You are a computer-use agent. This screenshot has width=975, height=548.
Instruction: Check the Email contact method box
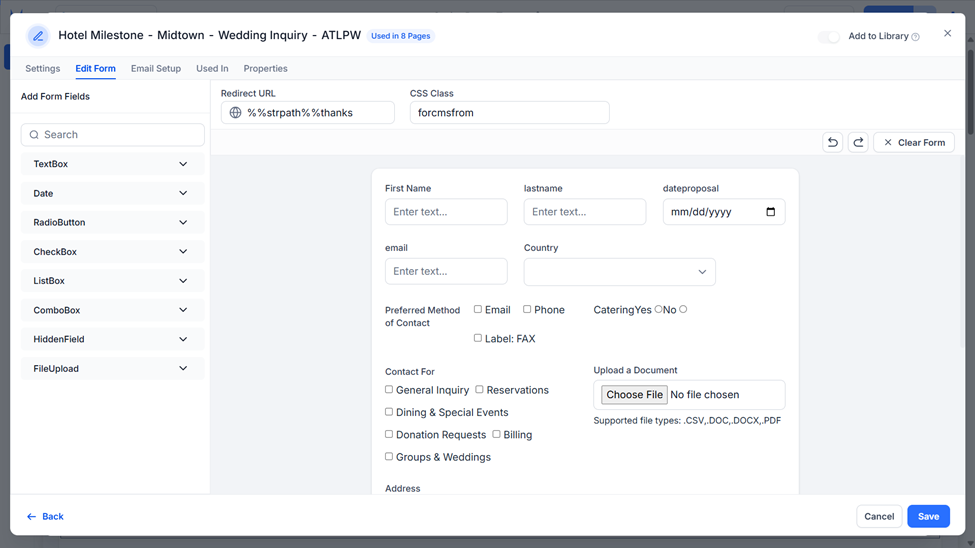coord(478,309)
